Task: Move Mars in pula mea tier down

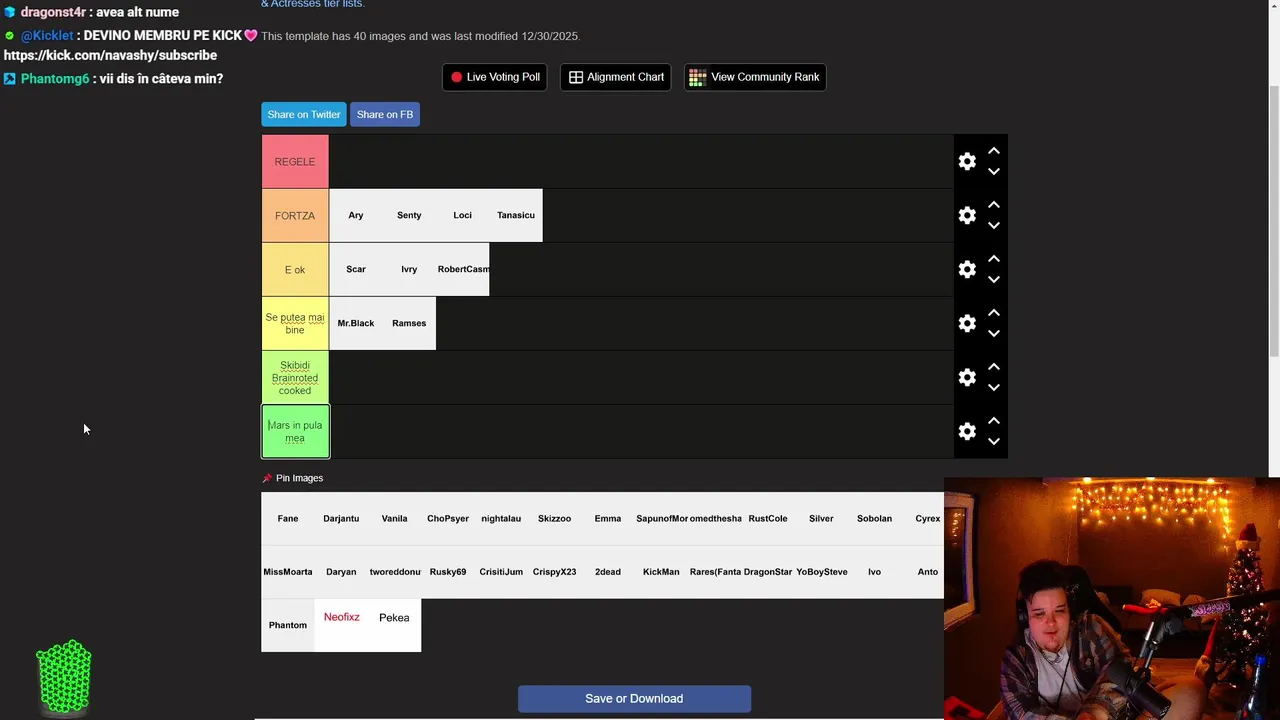Action: coord(994,442)
